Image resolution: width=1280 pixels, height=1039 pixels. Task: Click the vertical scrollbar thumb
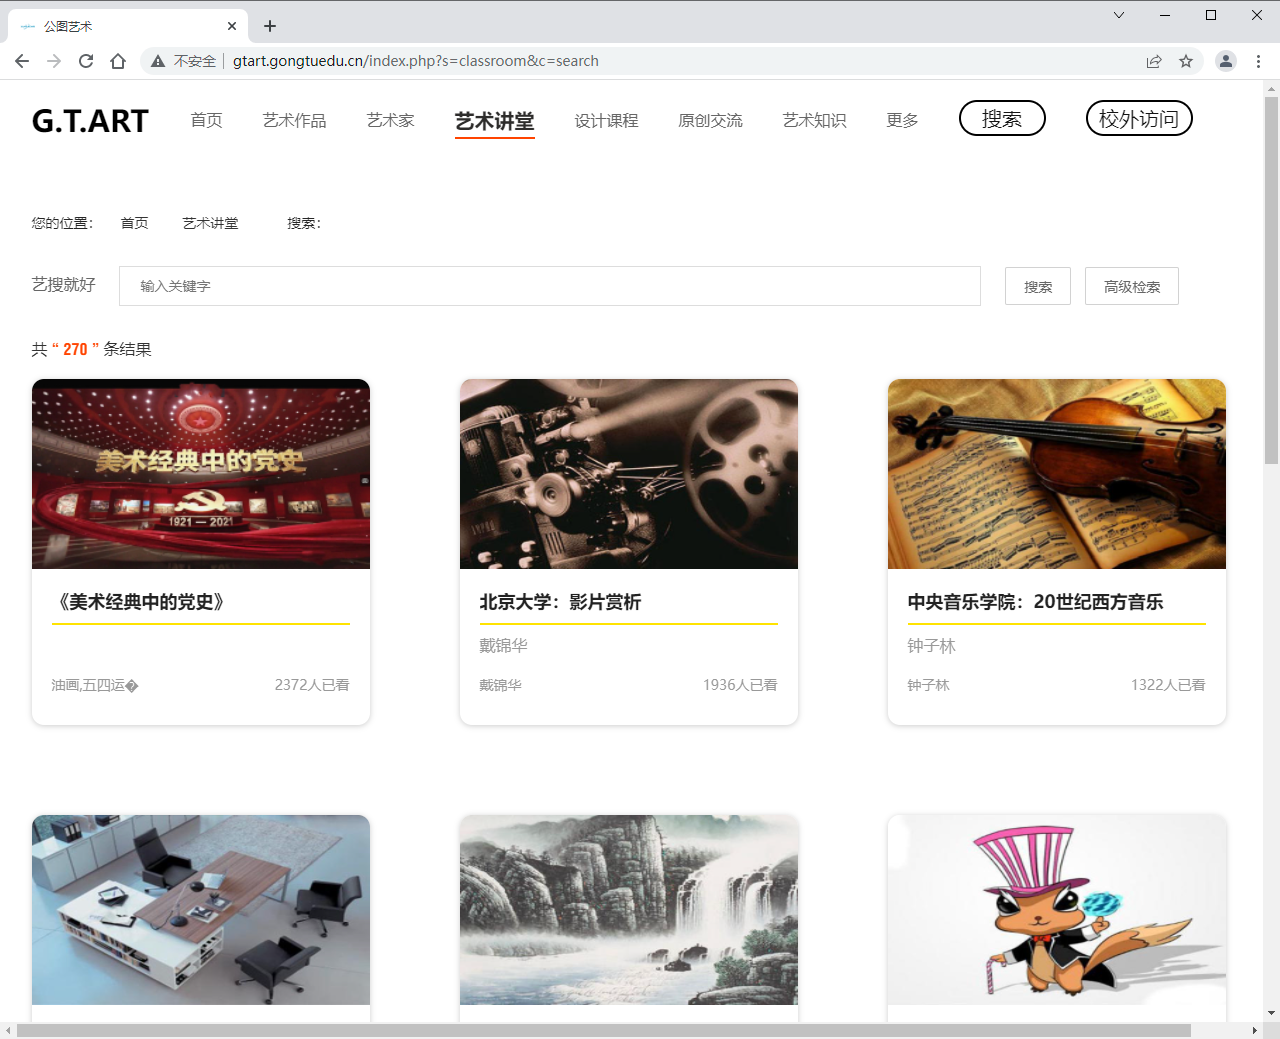(x=1271, y=280)
